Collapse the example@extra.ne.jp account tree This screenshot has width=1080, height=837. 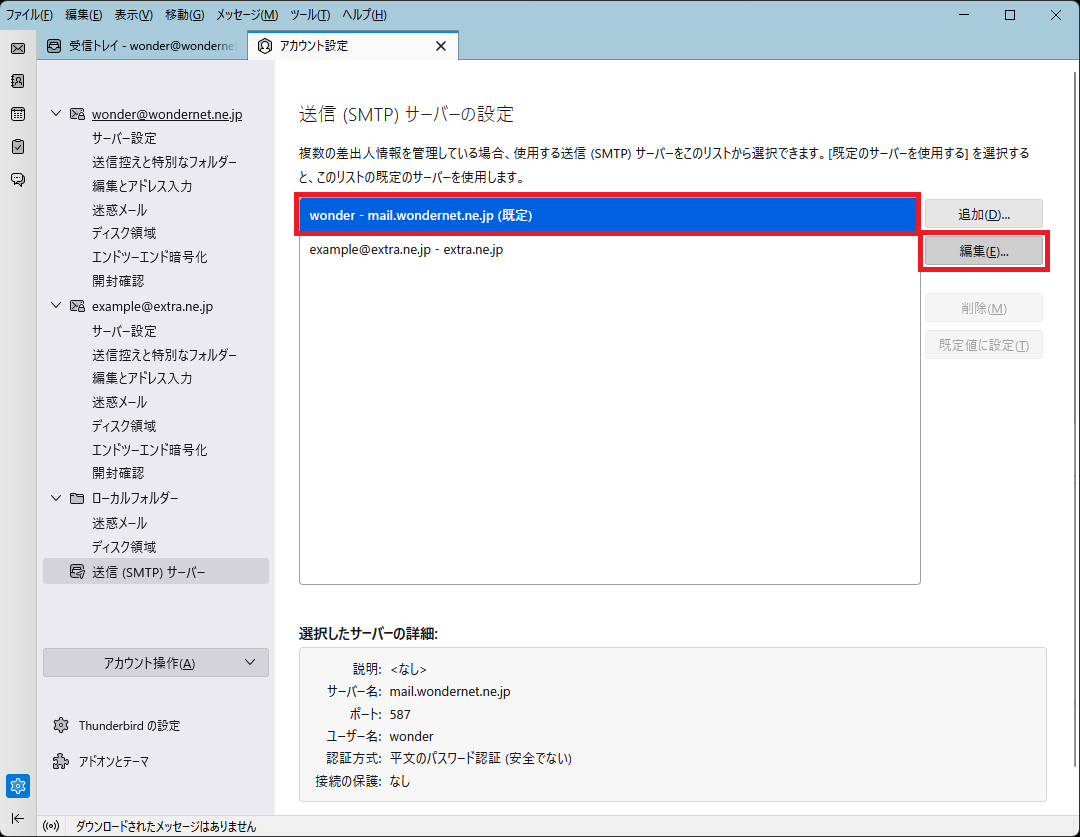tap(56, 306)
